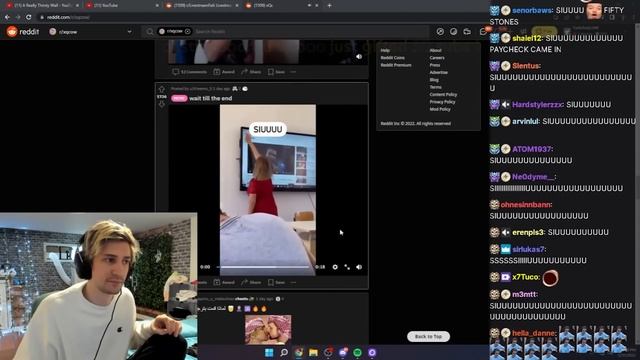
Task: Save the upper post
Action: (x=276, y=72)
